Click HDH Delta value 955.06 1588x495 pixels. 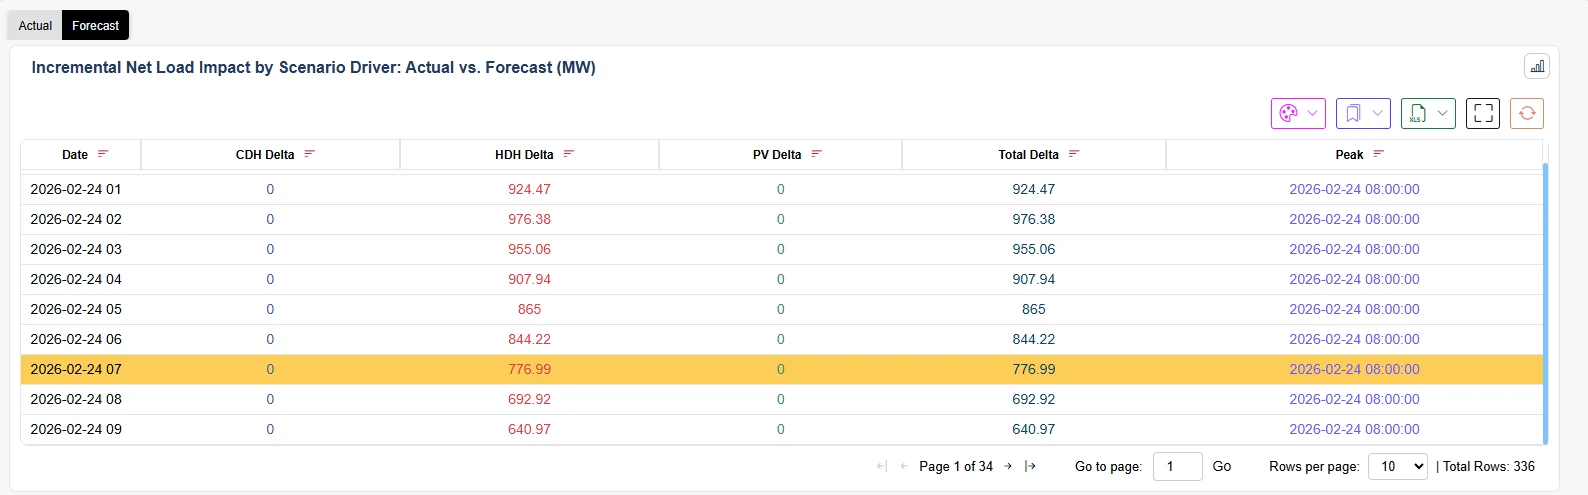coord(529,249)
